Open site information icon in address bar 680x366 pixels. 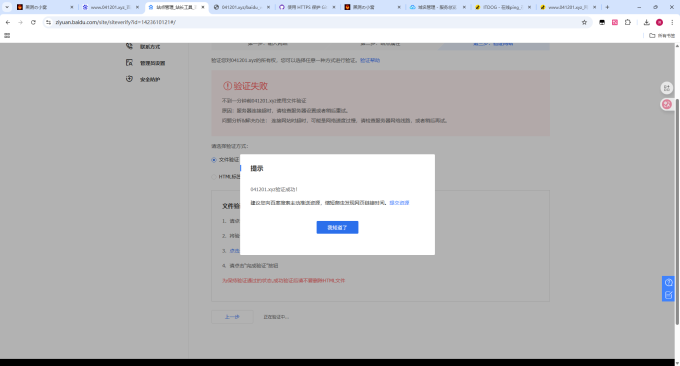pos(48,22)
